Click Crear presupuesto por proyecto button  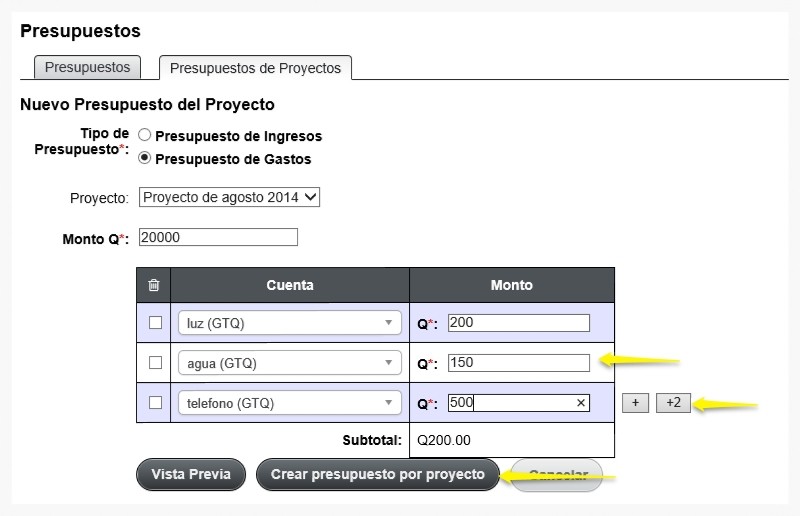point(378,474)
